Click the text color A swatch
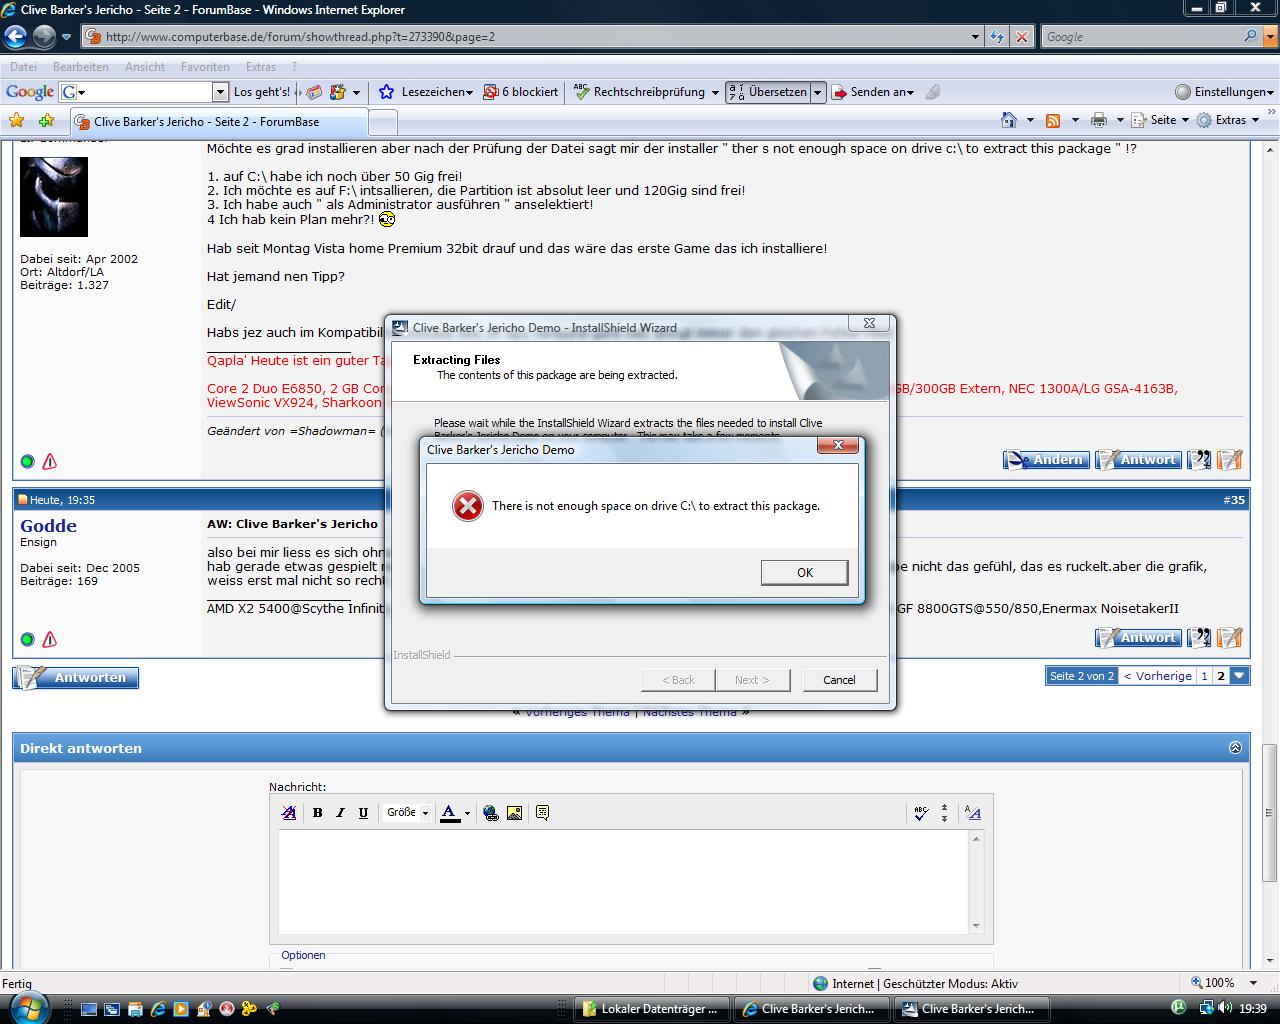 pos(450,813)
